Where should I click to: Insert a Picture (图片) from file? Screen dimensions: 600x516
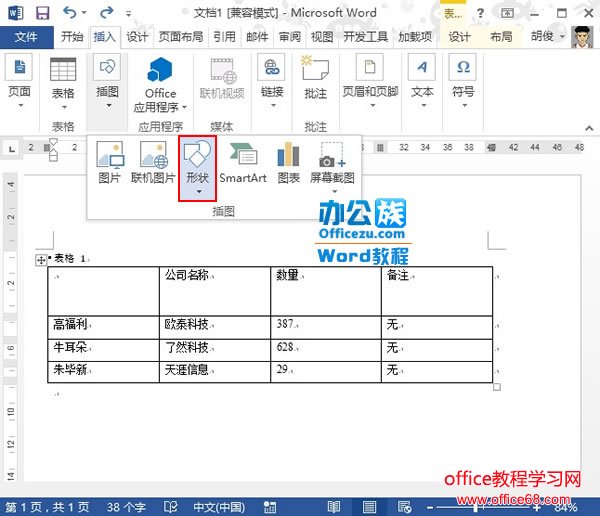(109, 162)
